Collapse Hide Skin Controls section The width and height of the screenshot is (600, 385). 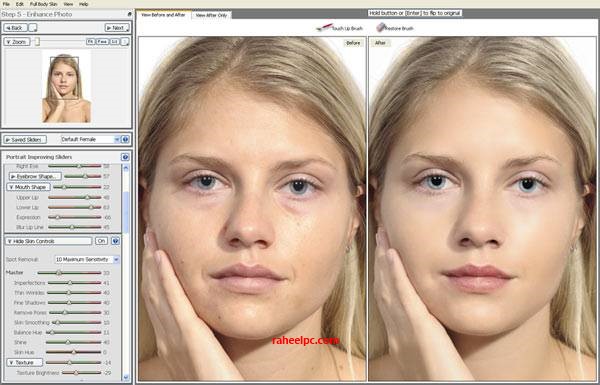pyautogui.click(x=49, y=241)
